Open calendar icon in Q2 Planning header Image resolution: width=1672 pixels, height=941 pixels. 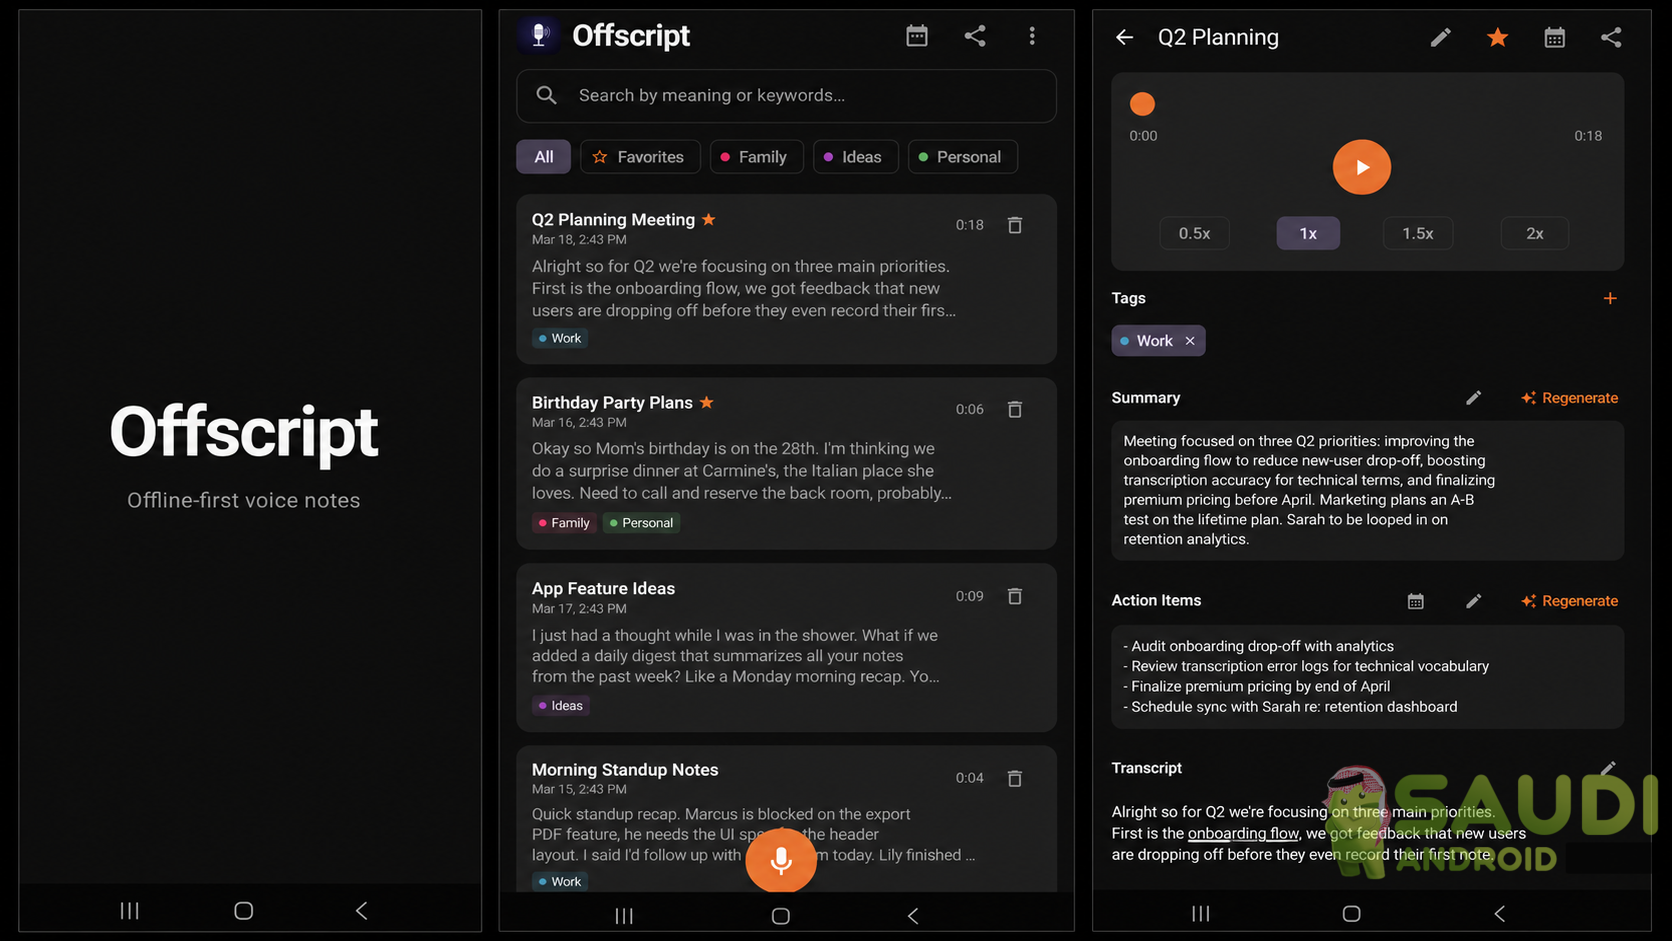1554,37
